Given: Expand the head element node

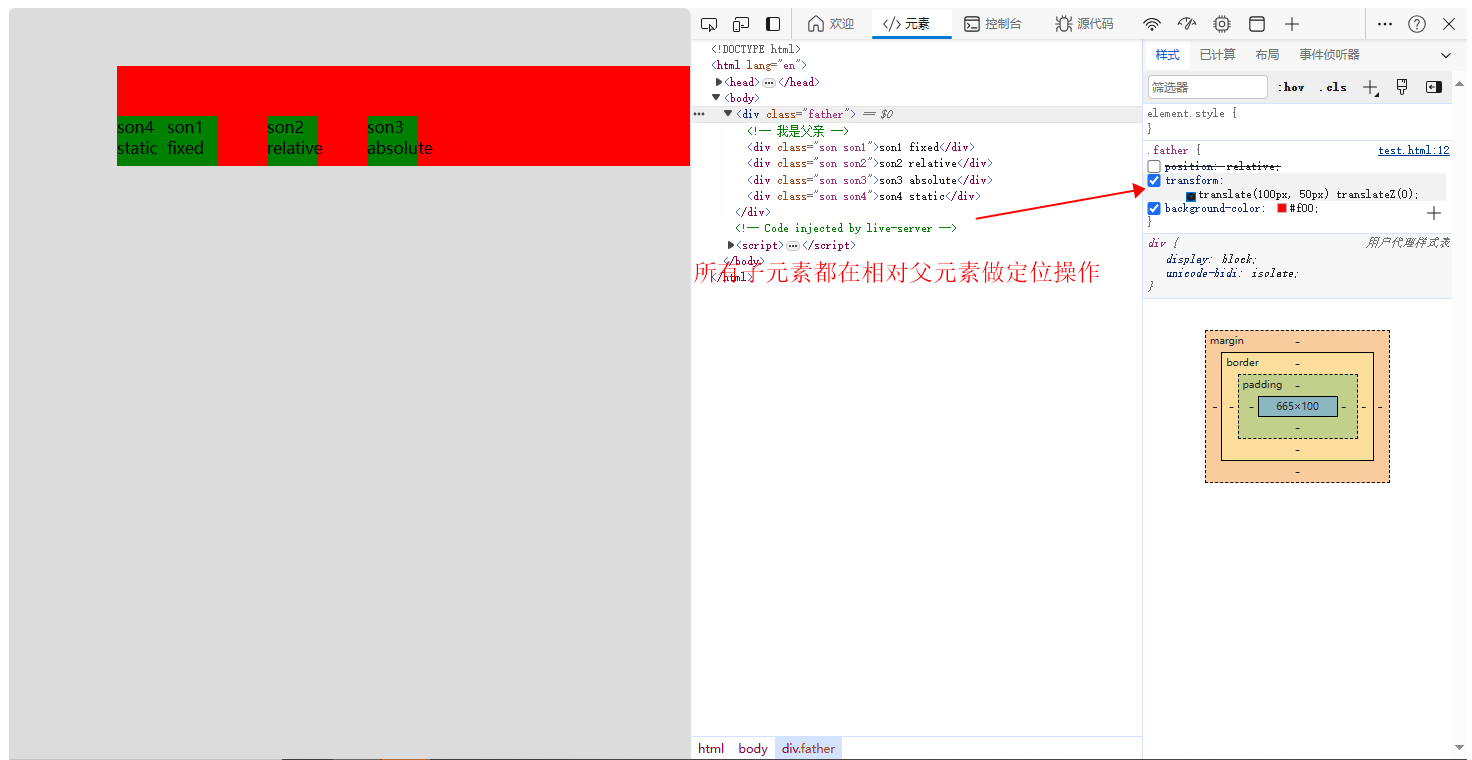Looking at the screenshot, I should [x=719, y=82].
